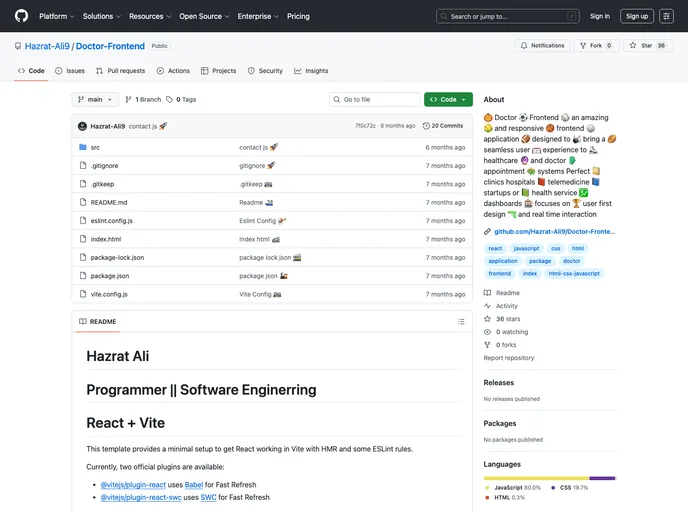Image resolution: width=688 pixels, height=512 pixels.
Task: Expand the Resources menu
Action: point(150,16)
